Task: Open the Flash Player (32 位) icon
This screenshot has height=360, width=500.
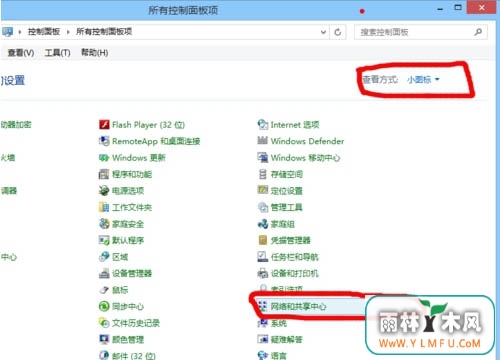Action: pyautogui.click(x=104, y=125)
